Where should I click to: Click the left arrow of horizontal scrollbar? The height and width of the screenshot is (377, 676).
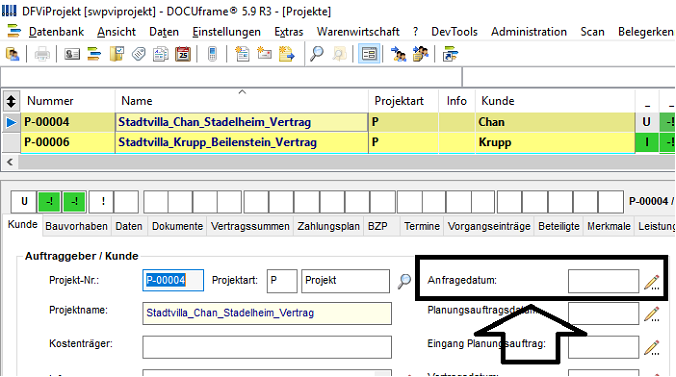tap(10, 162)
